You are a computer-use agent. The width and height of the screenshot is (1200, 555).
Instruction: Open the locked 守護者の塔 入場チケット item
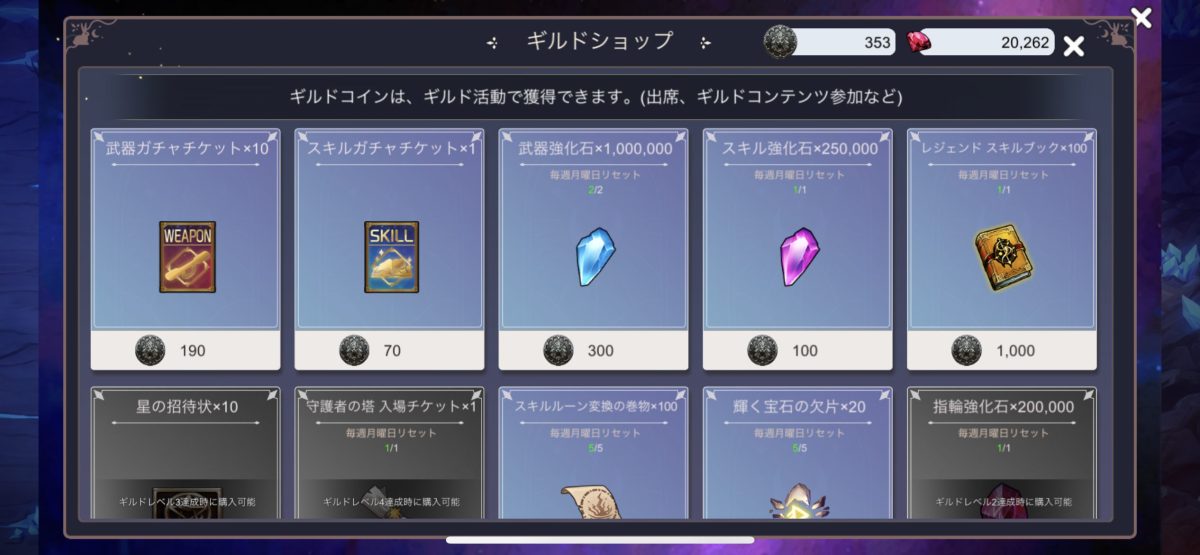(x=389, y=453)
